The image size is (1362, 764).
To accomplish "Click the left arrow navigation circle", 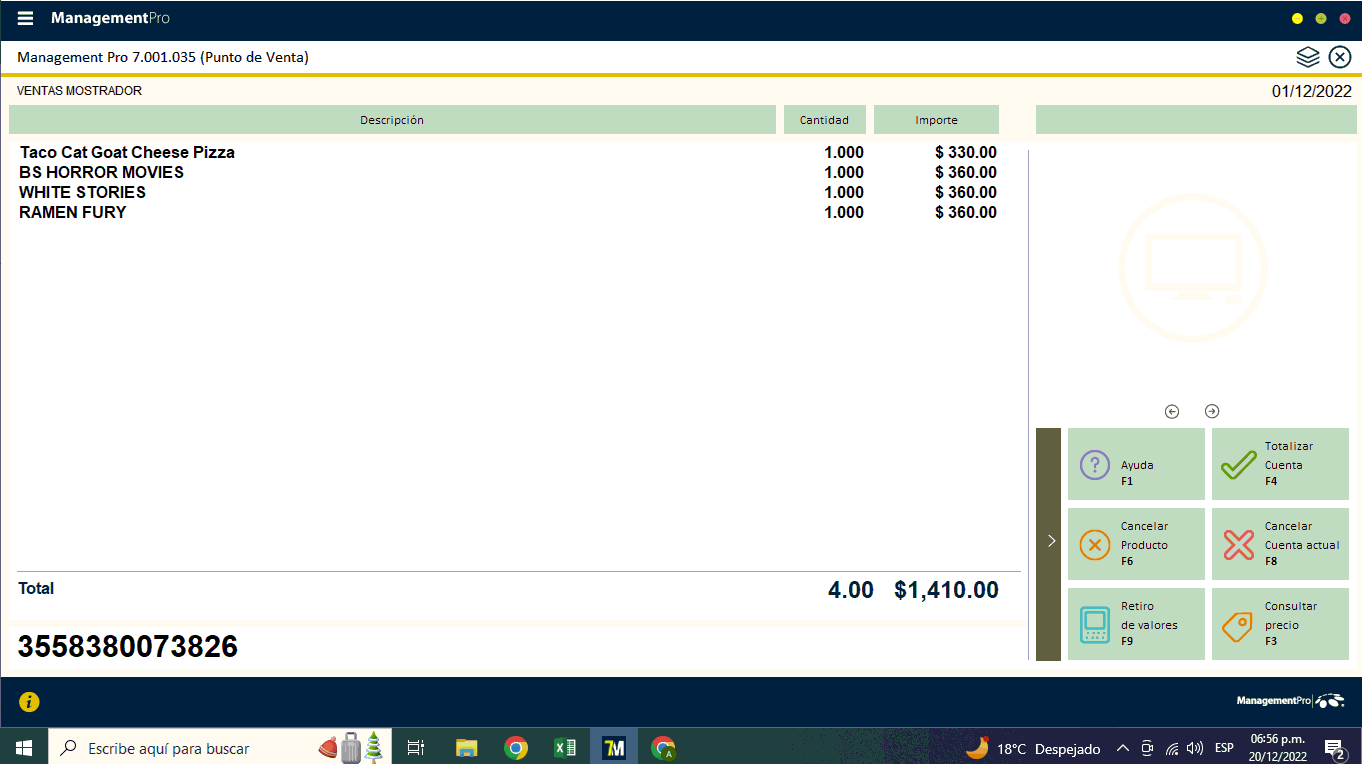I will click(x=1172, y=411).
